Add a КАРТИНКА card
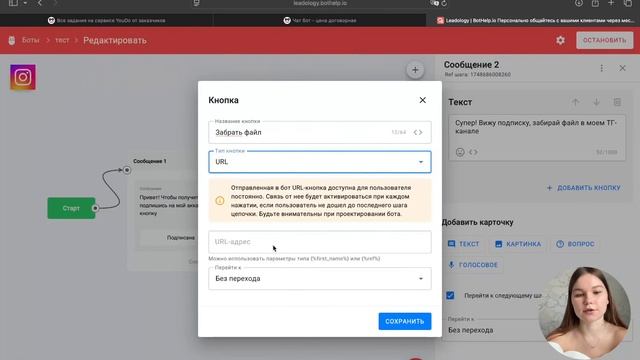This screenshot has width=640, height=360. [x=518, y=244]
